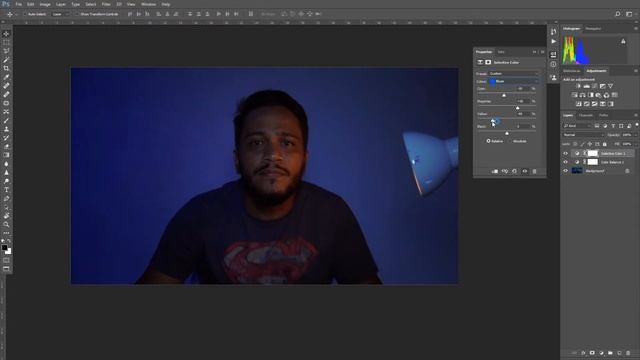
Task: Open the Filter menu
Action: (106, 4)
